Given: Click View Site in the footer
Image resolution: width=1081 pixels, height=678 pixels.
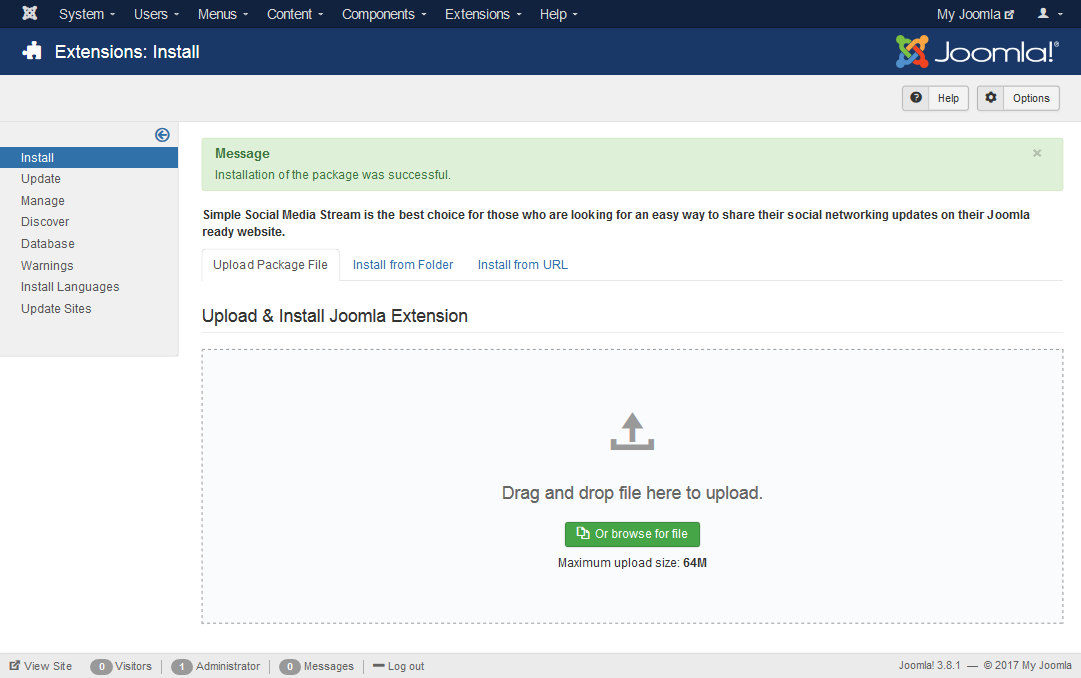Looking at the screenshot, I should click(41, 666).
